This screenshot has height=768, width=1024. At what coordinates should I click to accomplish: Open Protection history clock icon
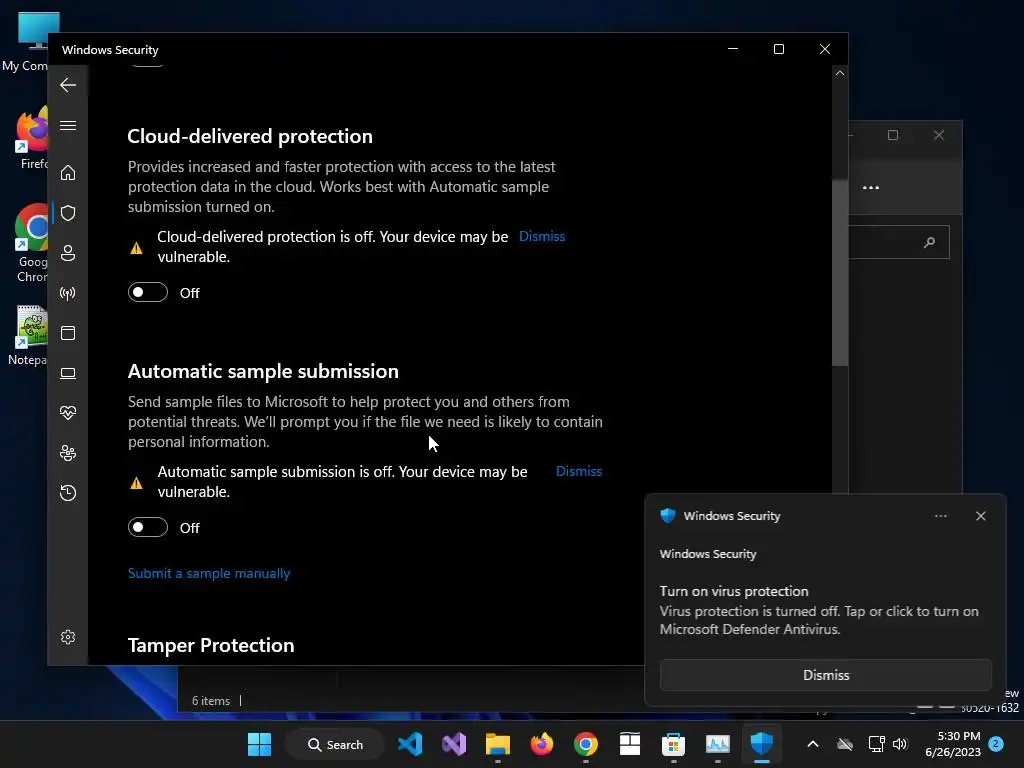coord(68,492)
